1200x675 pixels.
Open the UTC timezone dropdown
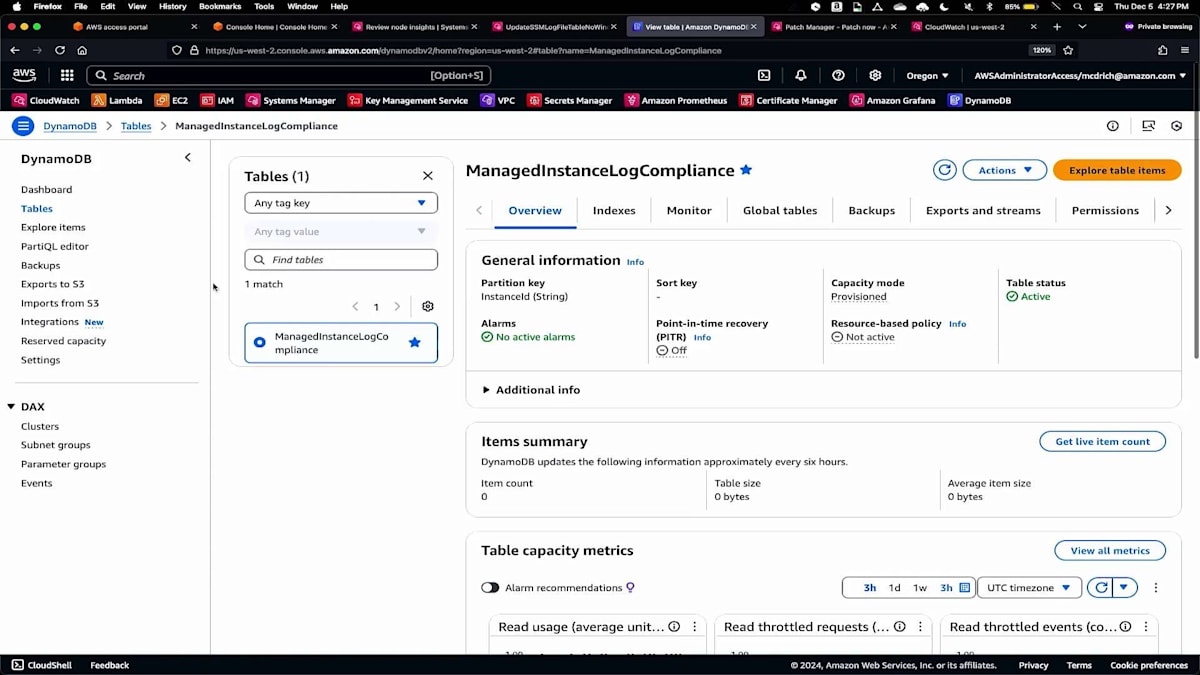point(1029,588)
